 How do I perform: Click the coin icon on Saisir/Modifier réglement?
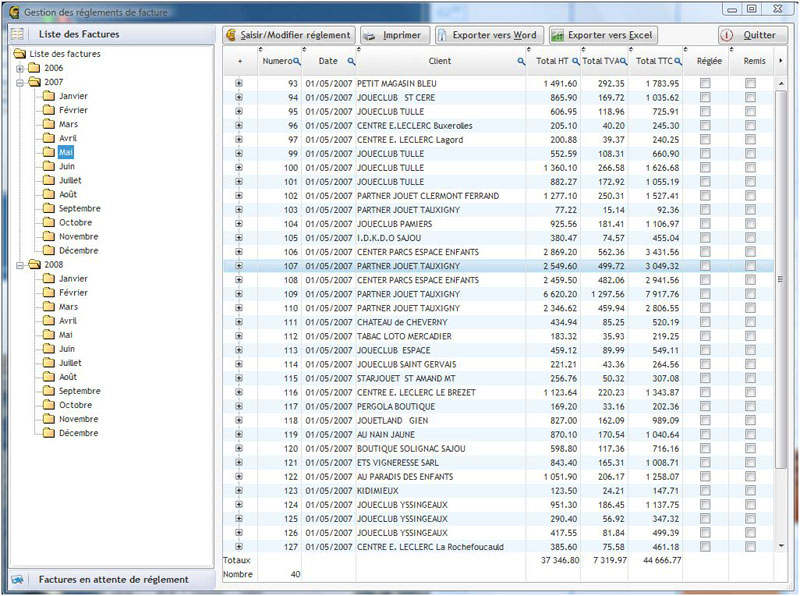(x=231, y=35)
